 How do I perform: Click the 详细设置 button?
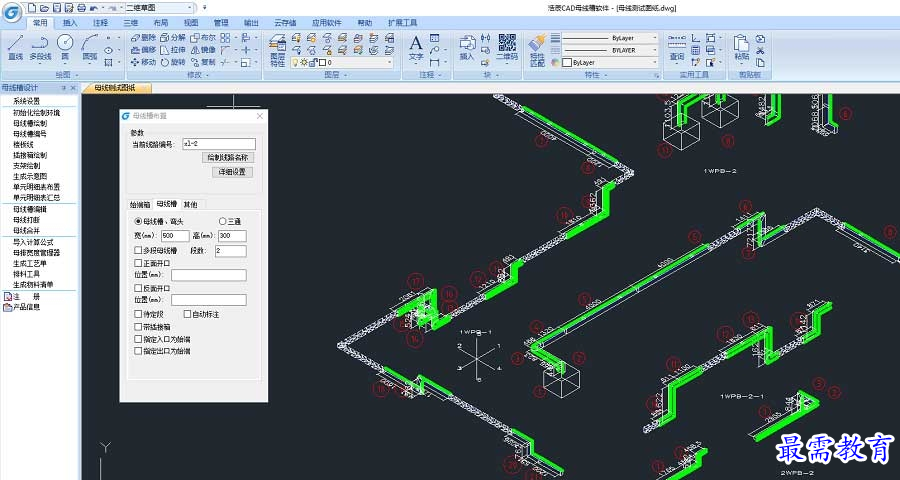tap(232, 172)
